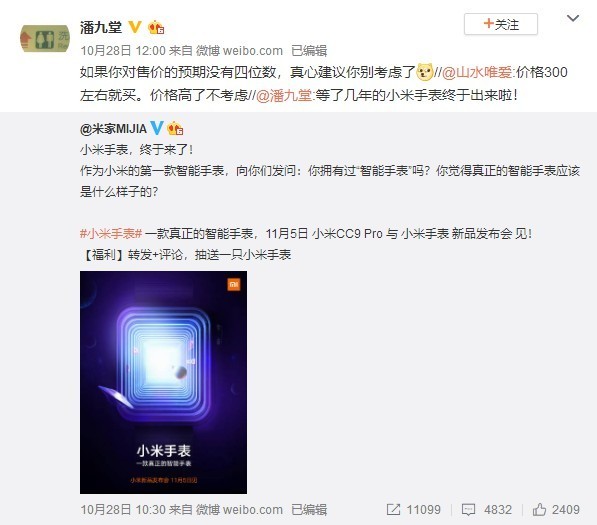Click the repost icon showing 11099
This screenshot has width=597, height=525.
(x=393, y=509)
